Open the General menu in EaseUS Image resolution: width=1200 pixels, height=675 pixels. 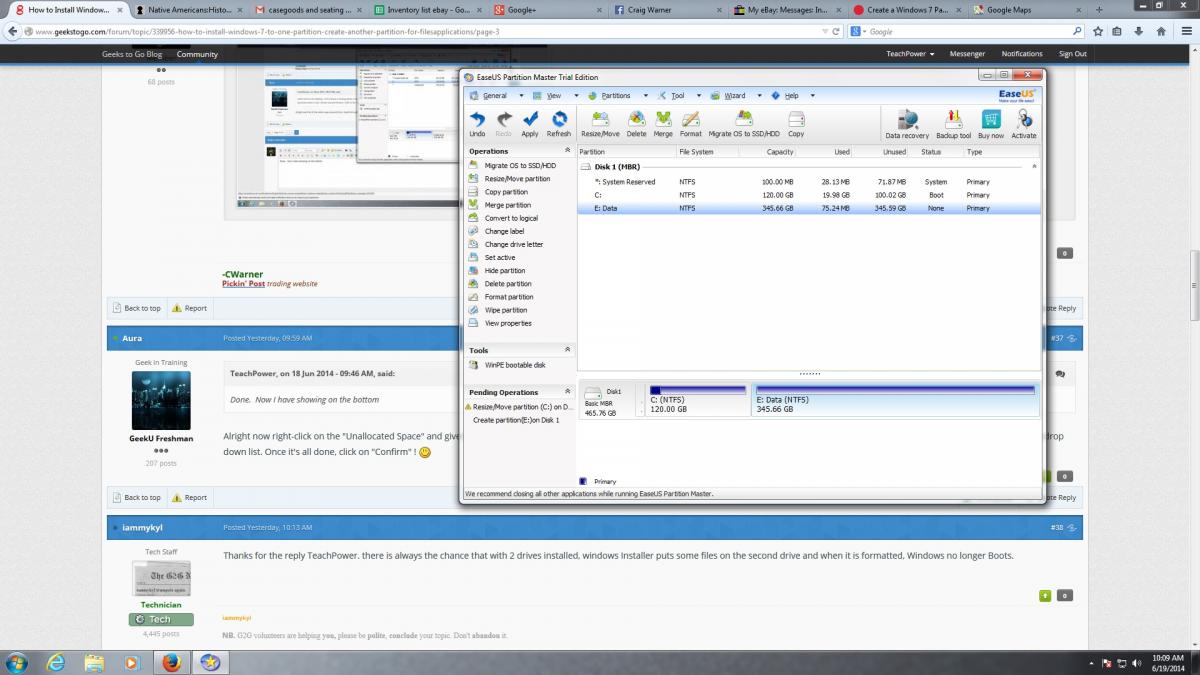[496, 96]
